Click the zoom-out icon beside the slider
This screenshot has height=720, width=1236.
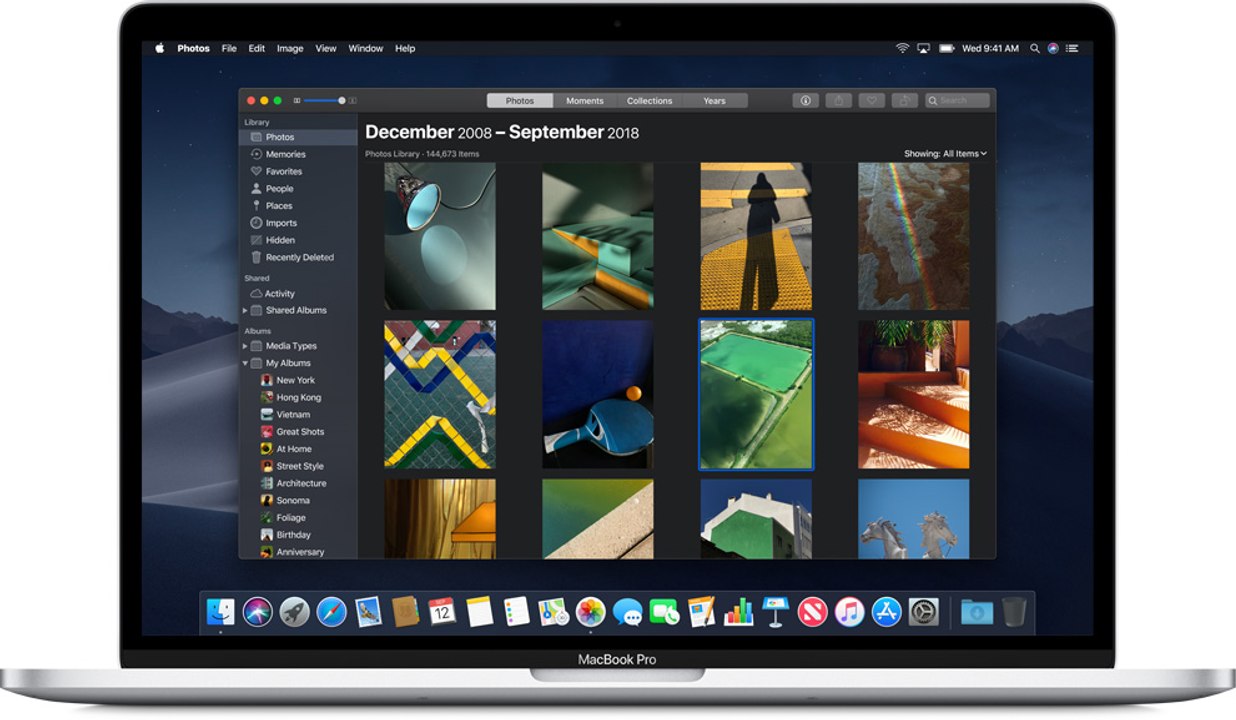point(296,101)
